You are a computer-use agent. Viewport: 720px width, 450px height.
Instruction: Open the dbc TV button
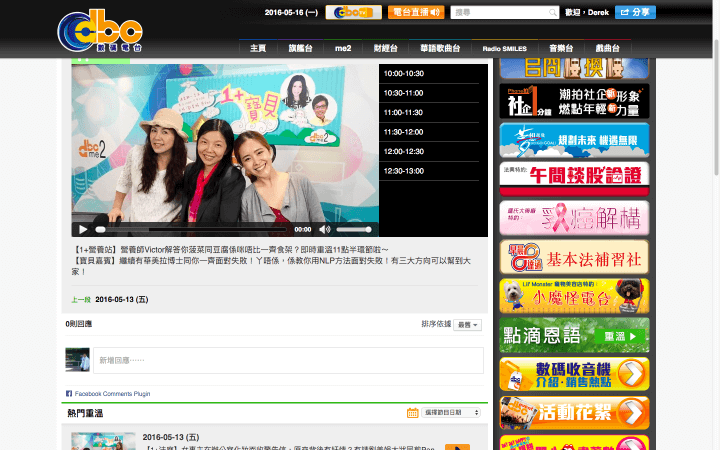(354, 12)
